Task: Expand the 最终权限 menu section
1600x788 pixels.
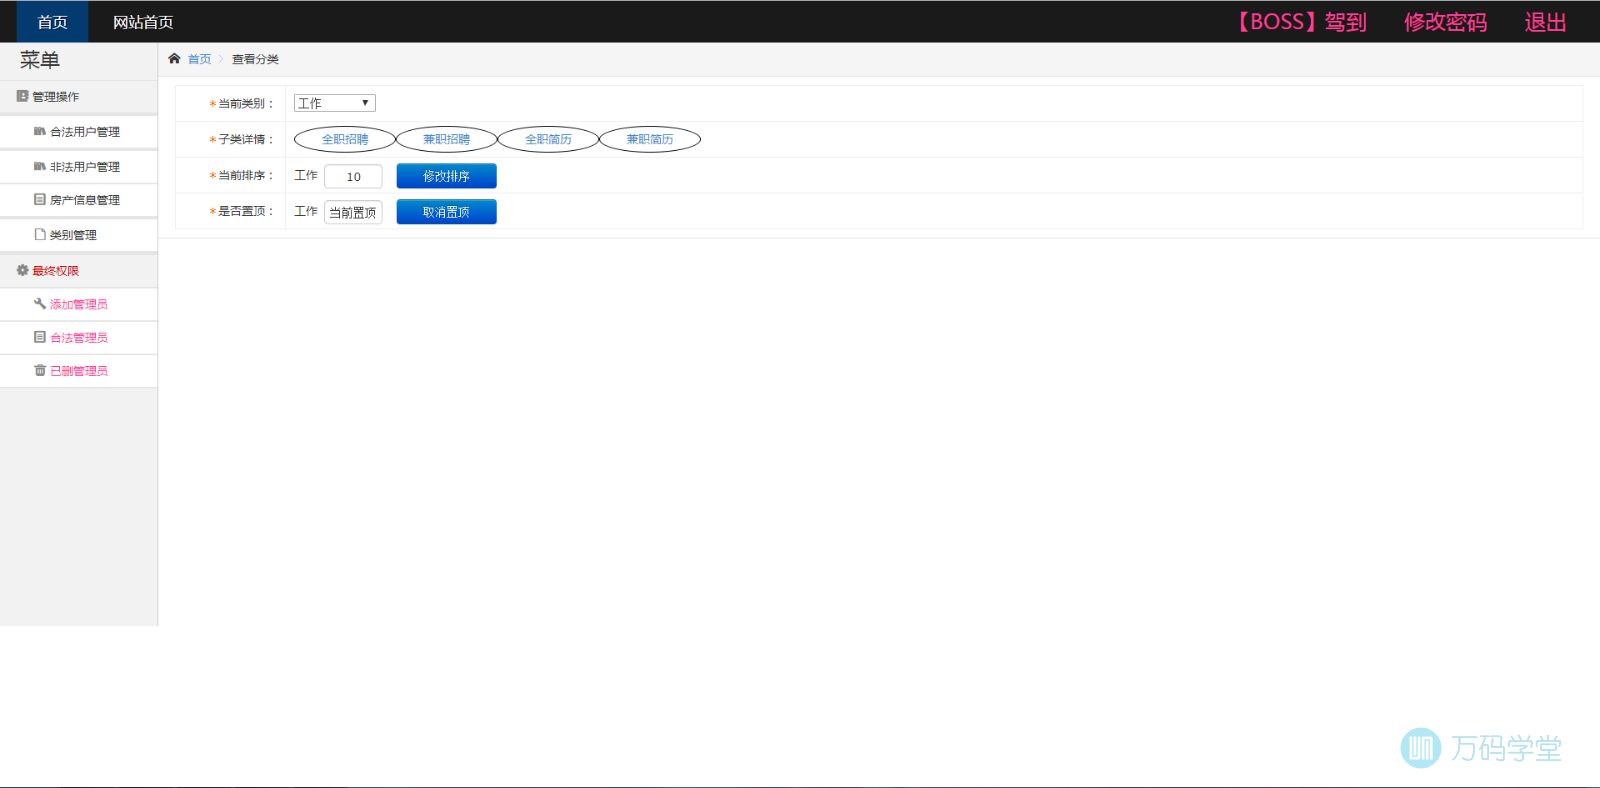Action: point(79,271)
